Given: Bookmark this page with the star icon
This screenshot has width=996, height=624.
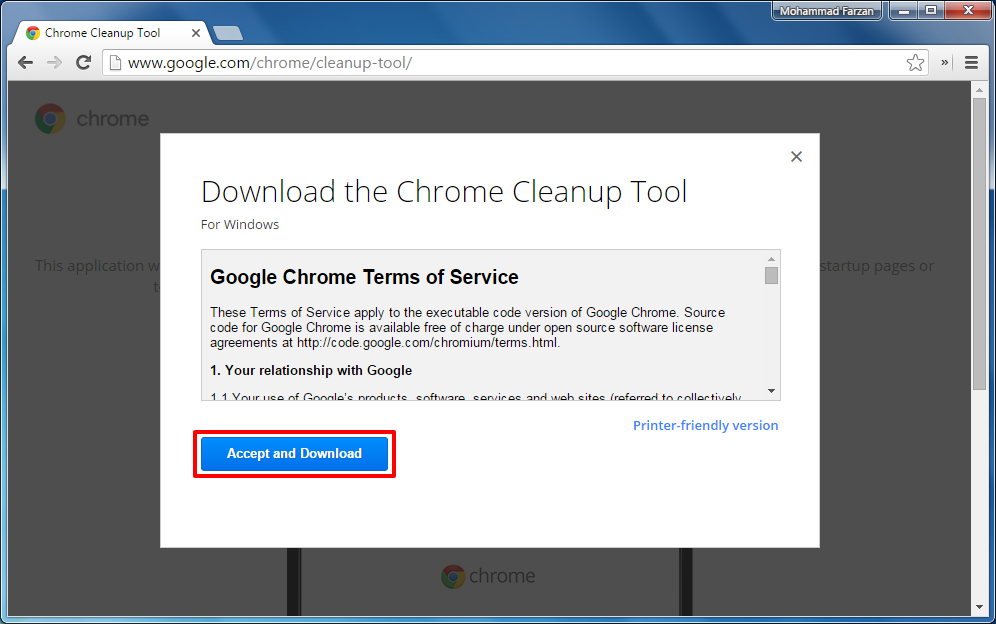Looking at the screenshot, I should pos(915,62).
